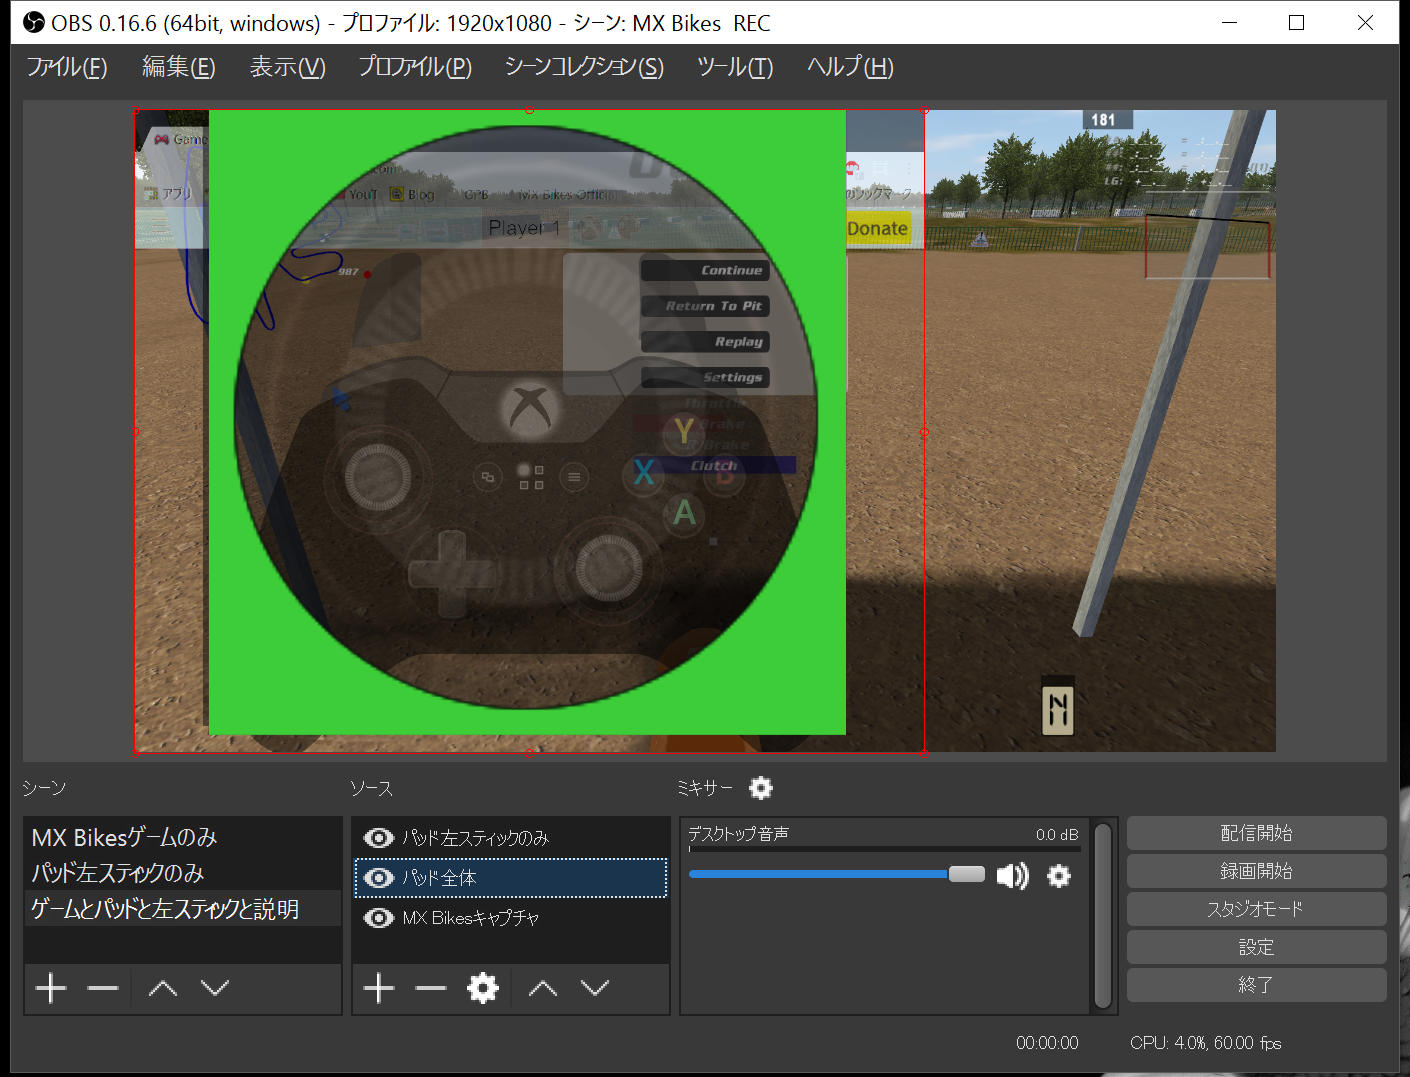
Task: Click the desktop audio volume slider
Action: click(837, 875)
